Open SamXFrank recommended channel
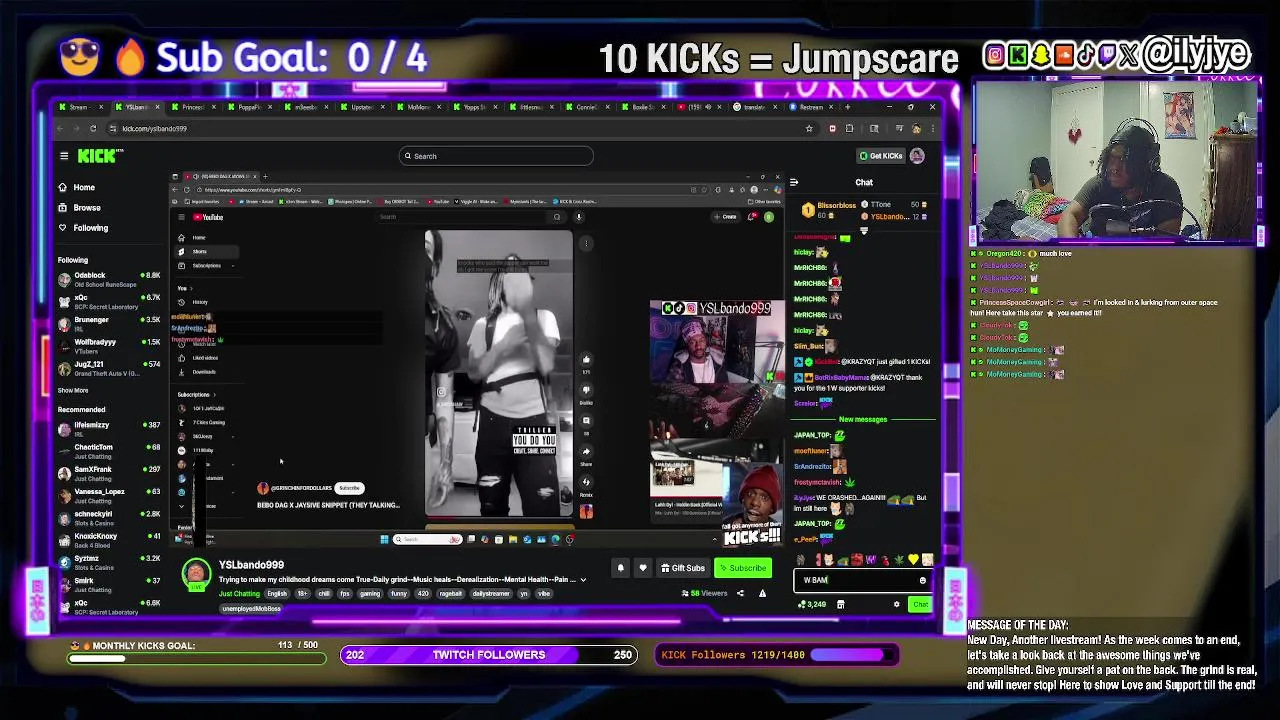1280x720 pixels. (109, 473)
